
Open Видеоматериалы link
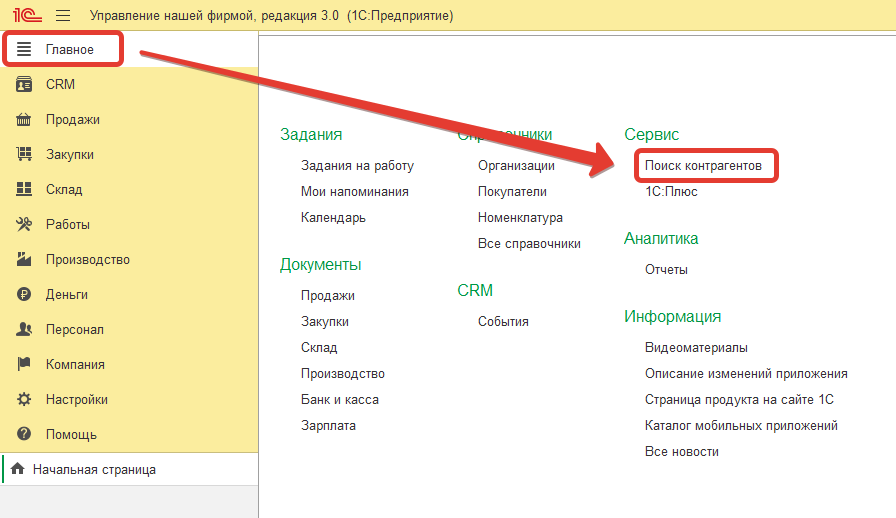coord(696,348)
